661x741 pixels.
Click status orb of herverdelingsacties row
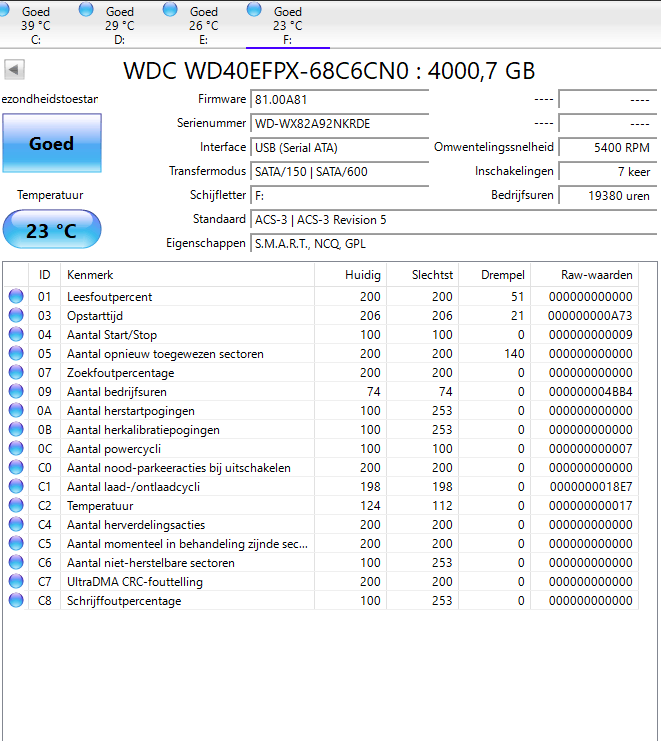click(x=16, y=524)
